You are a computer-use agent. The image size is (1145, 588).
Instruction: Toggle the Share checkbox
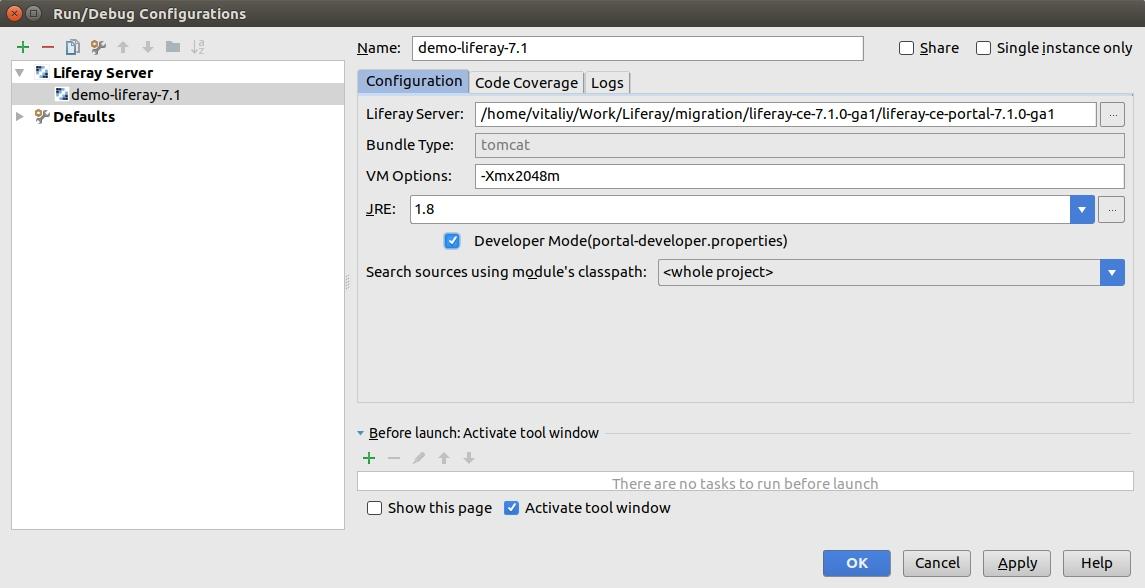pos(906,48)
